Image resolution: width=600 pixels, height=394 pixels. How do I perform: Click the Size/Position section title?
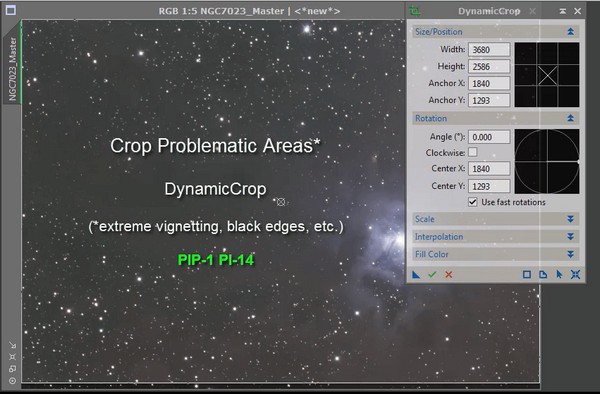(439, 32)
